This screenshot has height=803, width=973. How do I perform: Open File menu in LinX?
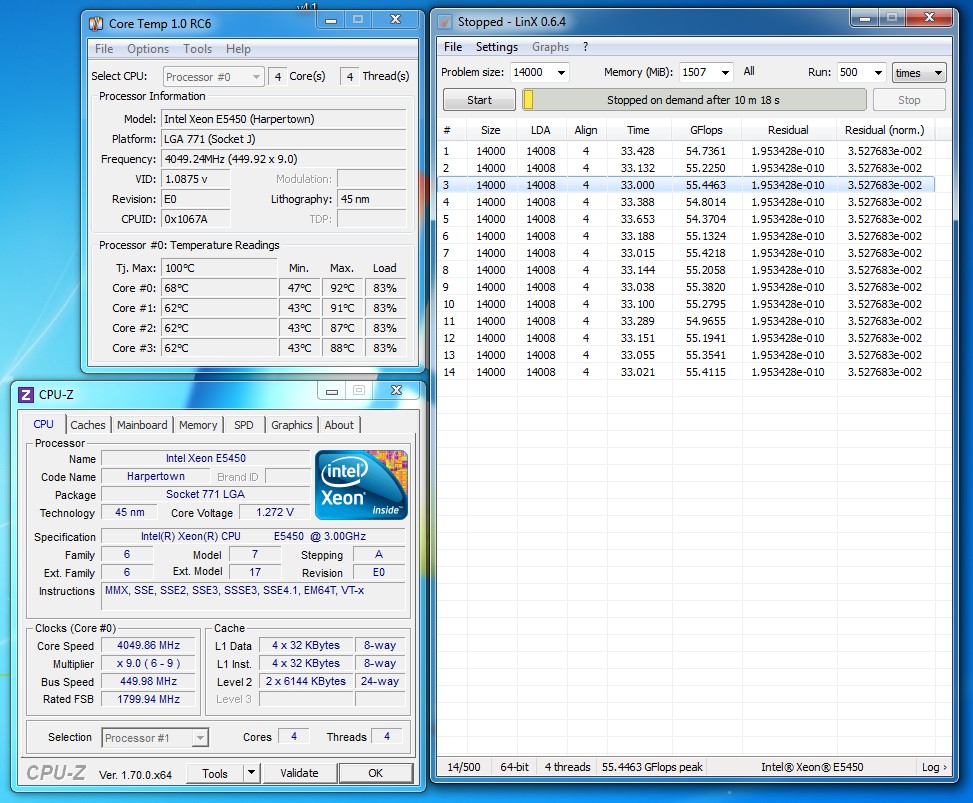pyautogui.click(x=453, y=47)
